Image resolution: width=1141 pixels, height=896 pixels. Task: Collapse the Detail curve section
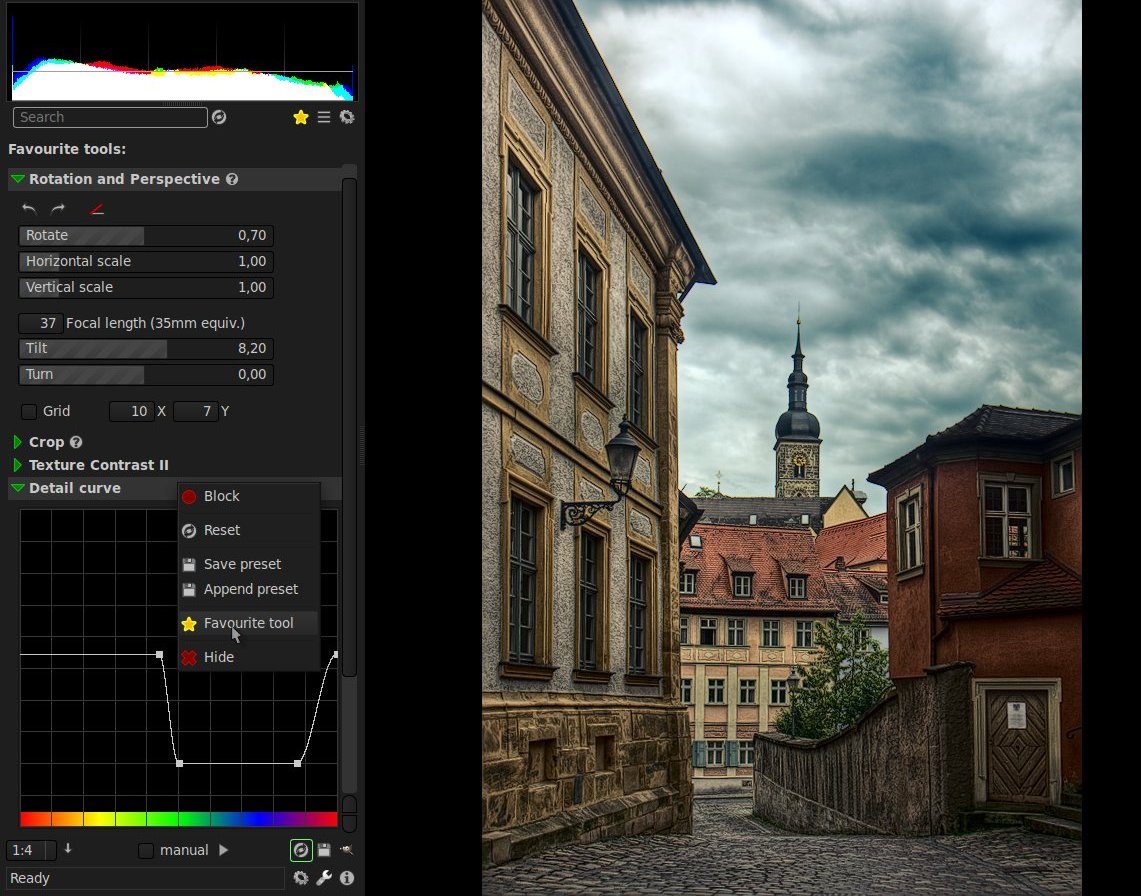coord(17,488)
